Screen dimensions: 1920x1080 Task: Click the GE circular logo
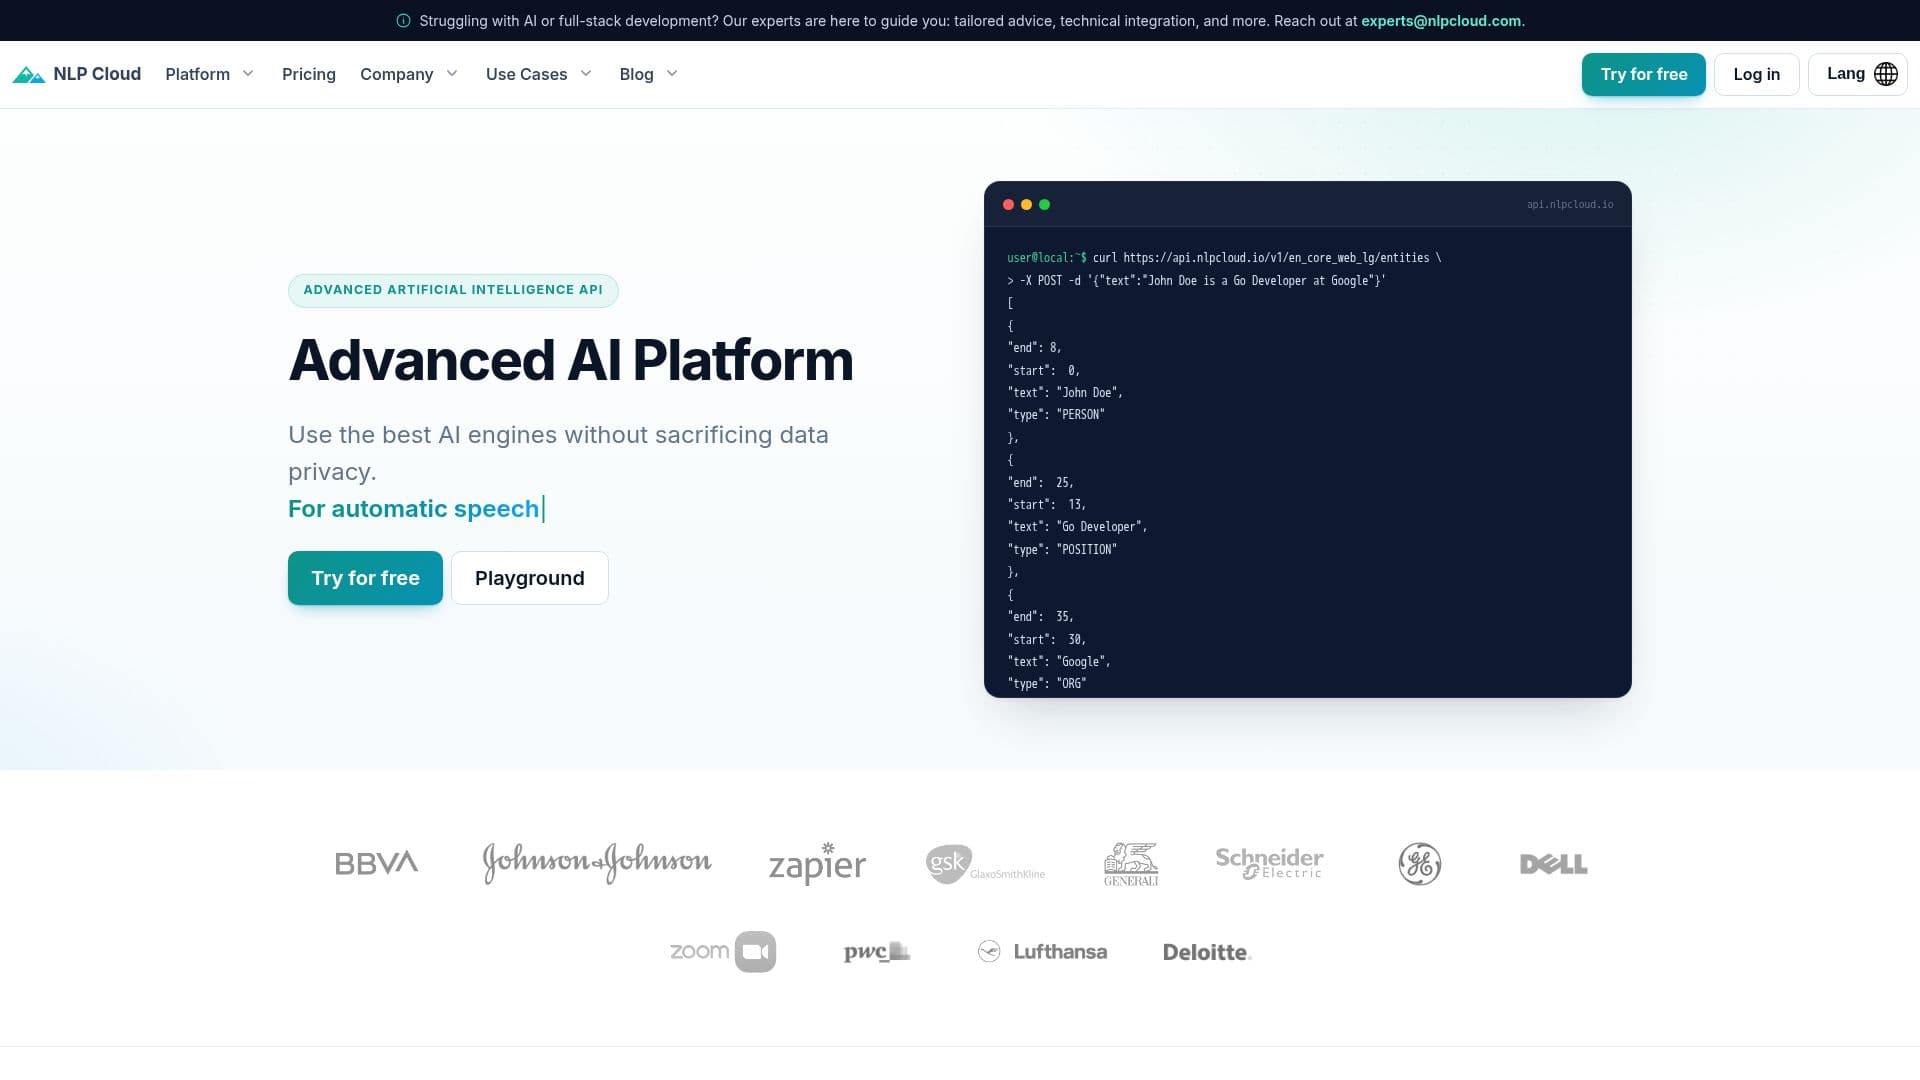coord(1419,864)
